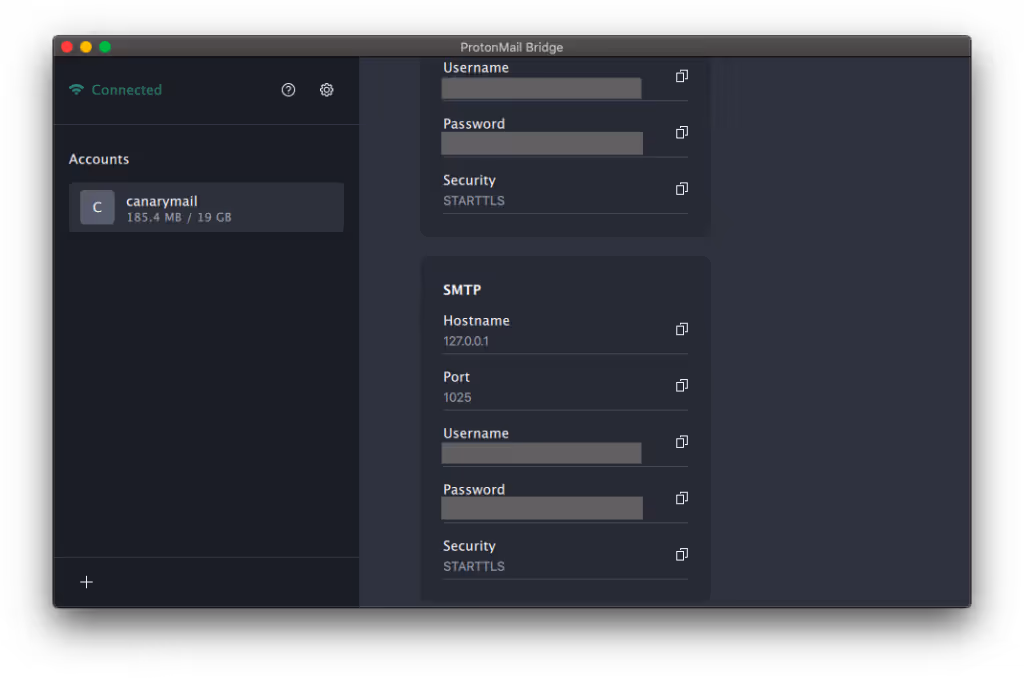Viewport: 1024px width, 678px height.
Task: Copy the SMTP Hostname 127.0.0.1
Action: tap(682, 329)
